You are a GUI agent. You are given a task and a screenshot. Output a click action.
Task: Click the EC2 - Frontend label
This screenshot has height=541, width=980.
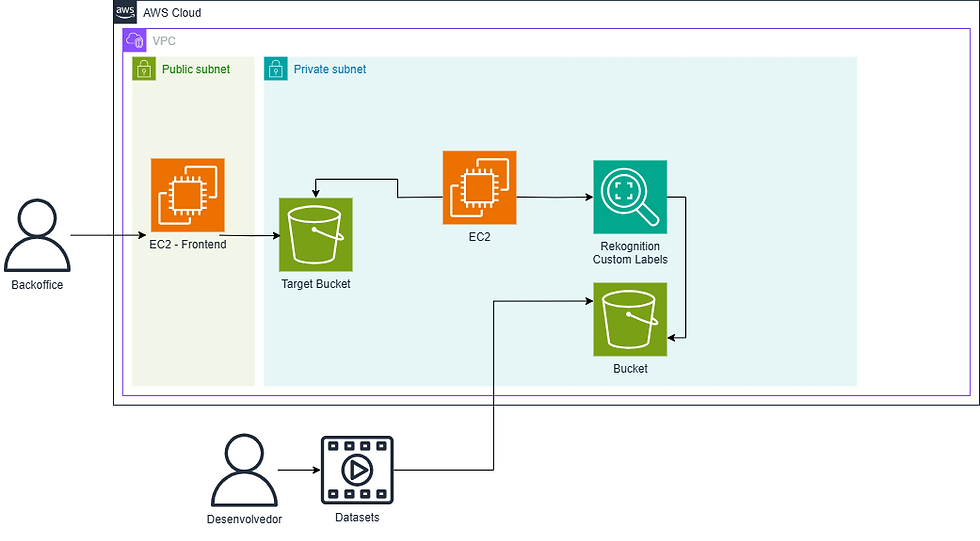click(188, 244)
